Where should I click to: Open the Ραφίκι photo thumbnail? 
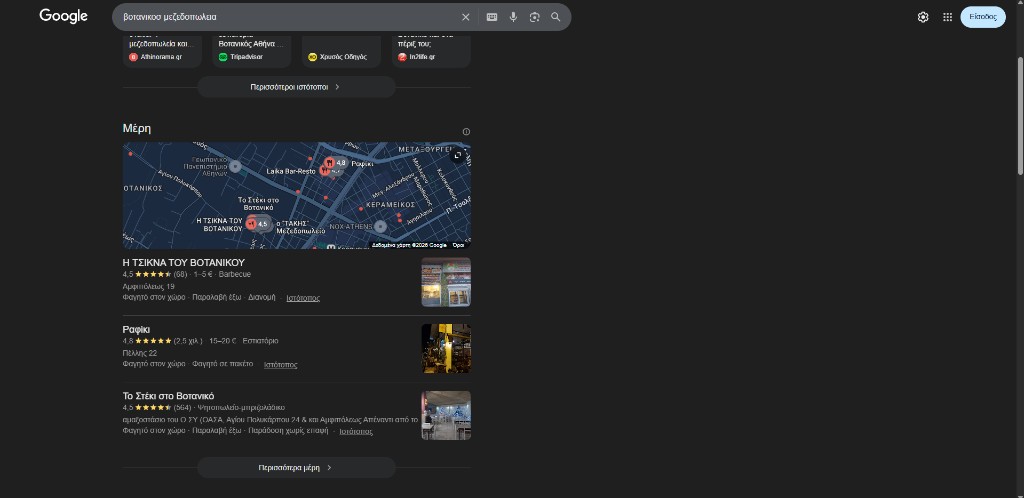pos(446,349)
